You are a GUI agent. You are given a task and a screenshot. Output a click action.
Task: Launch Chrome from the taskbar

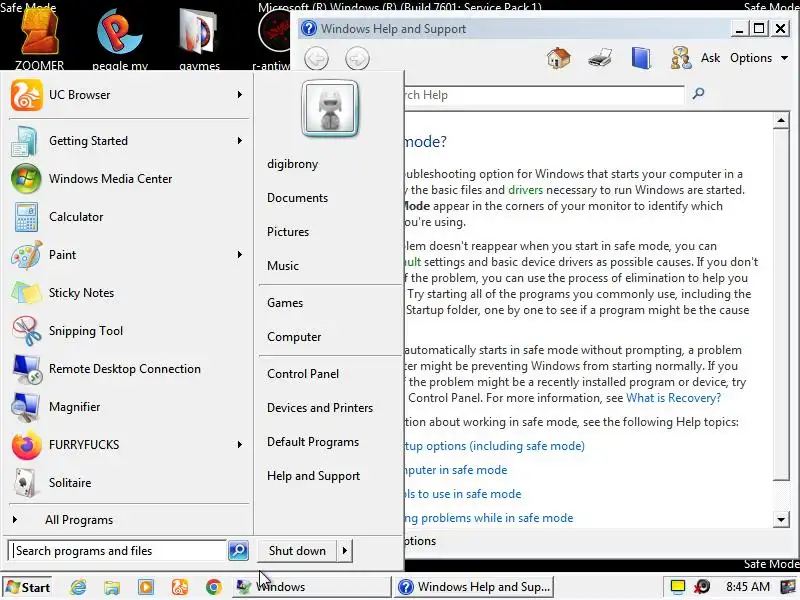[214, 587]
